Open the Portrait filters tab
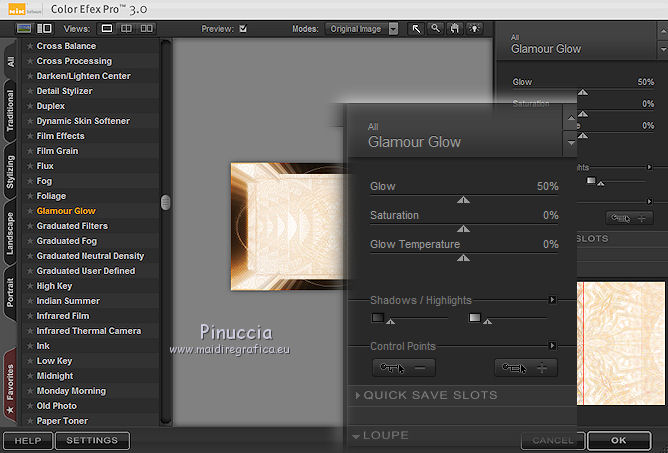This screenshot has height=453, width=668. (10, 292)
